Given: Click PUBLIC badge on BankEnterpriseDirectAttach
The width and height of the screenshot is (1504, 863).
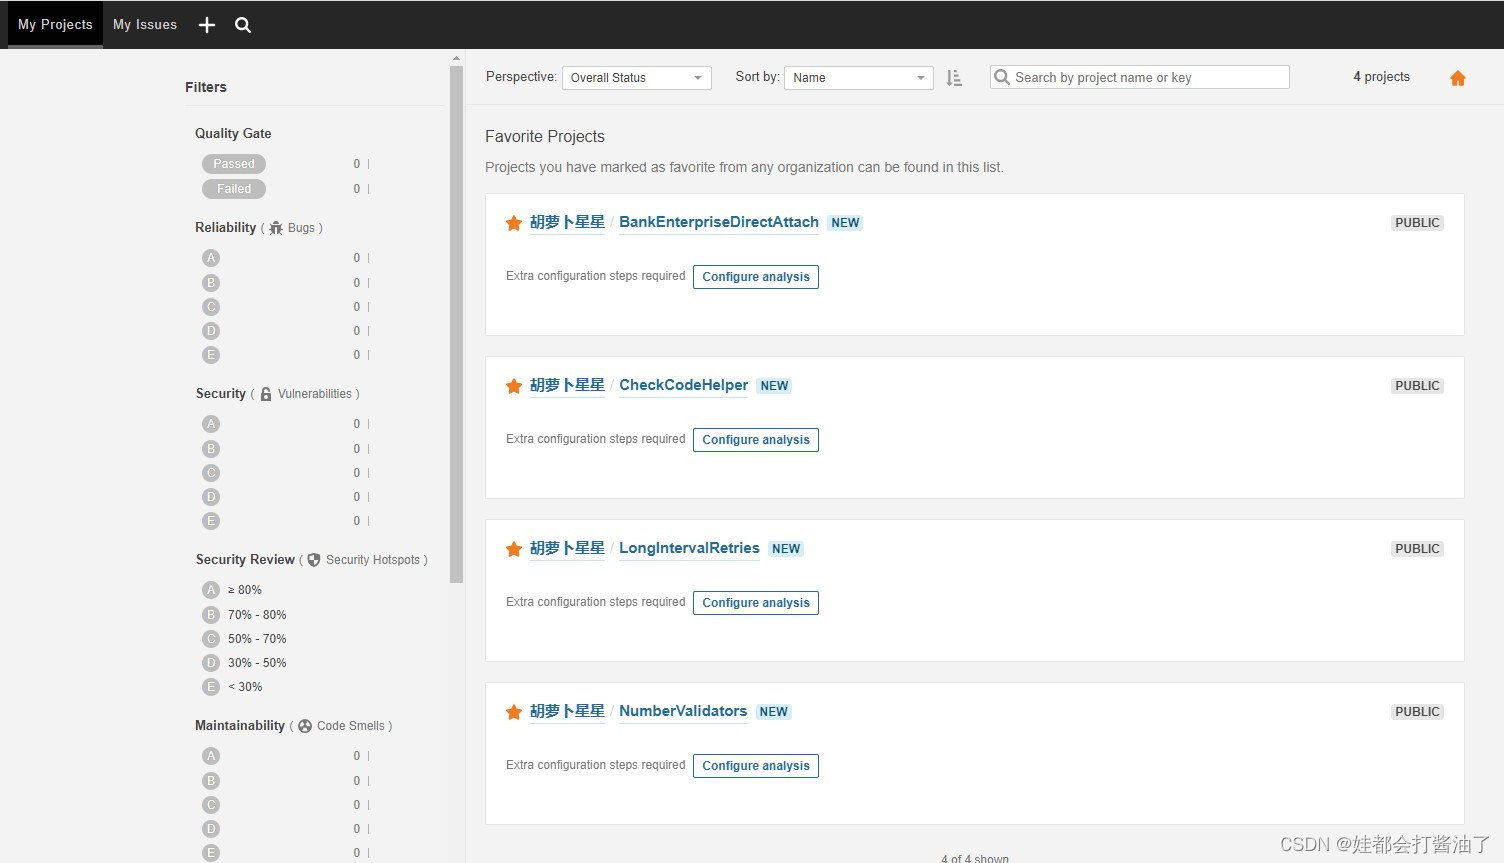Looking at the screenshot, I should (1417, 223).
